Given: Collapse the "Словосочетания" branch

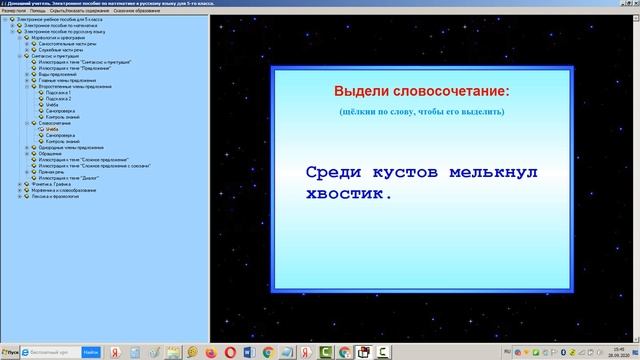Looking at the screenshot, I should click(x=27, y=123).
